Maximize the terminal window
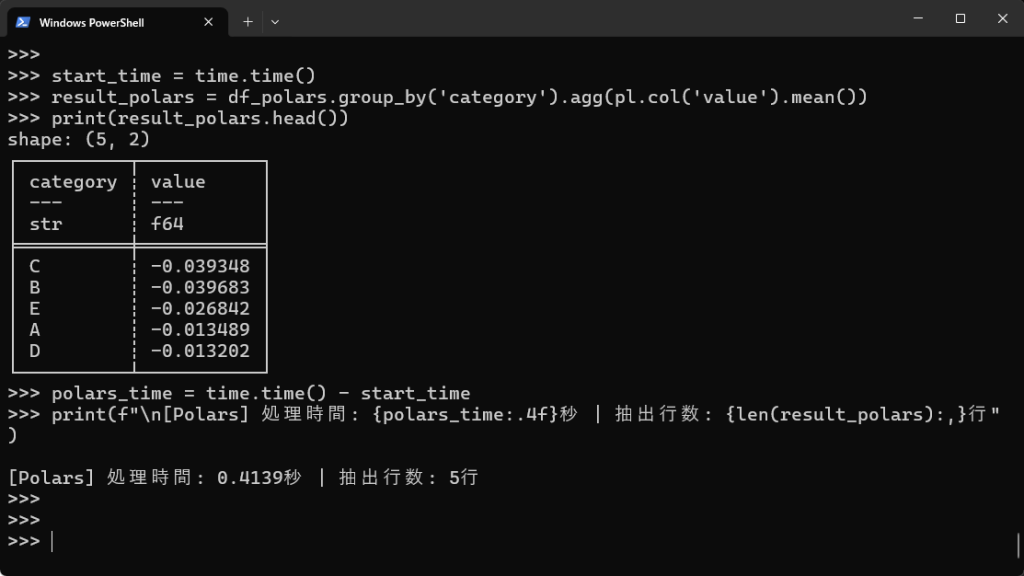This screenshot has height=576, width=1024. click(960, 18)
